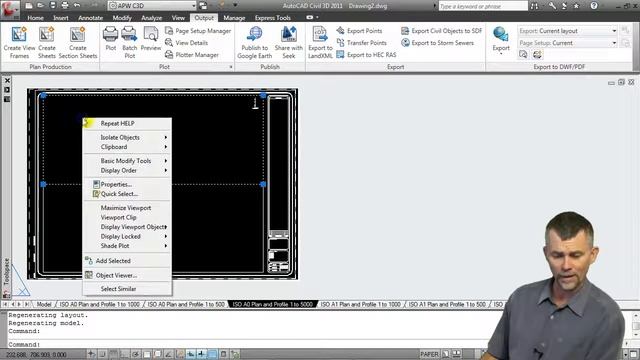Choose Repeat HELP in context menu

coord(127,123)
